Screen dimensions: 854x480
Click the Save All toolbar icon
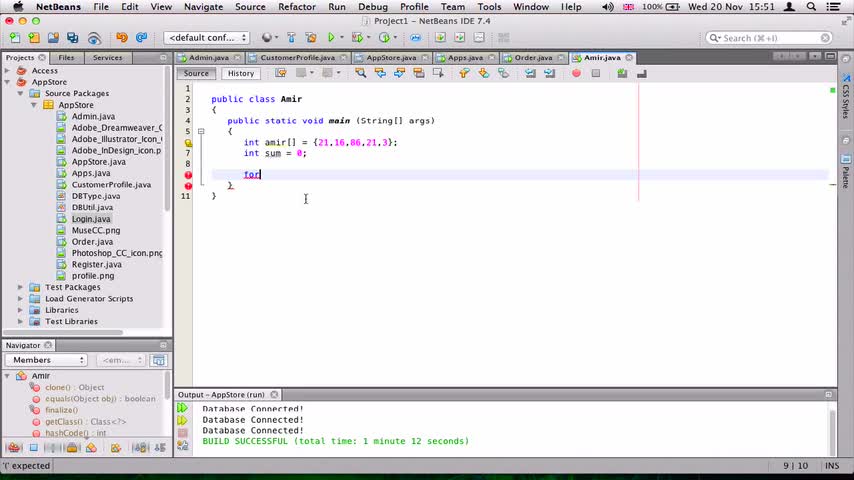click(72, 38)
